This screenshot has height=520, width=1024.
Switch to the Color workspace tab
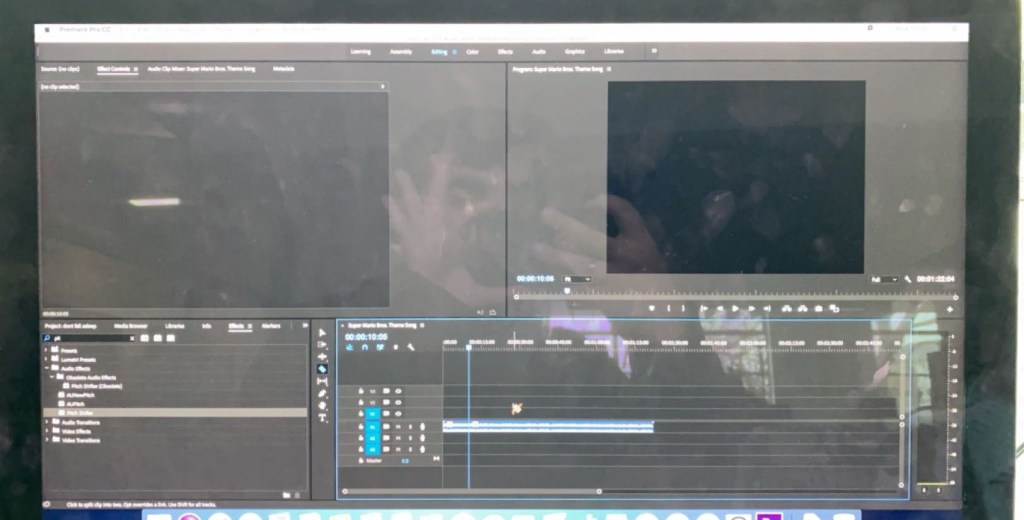click(x=472, y=51)
